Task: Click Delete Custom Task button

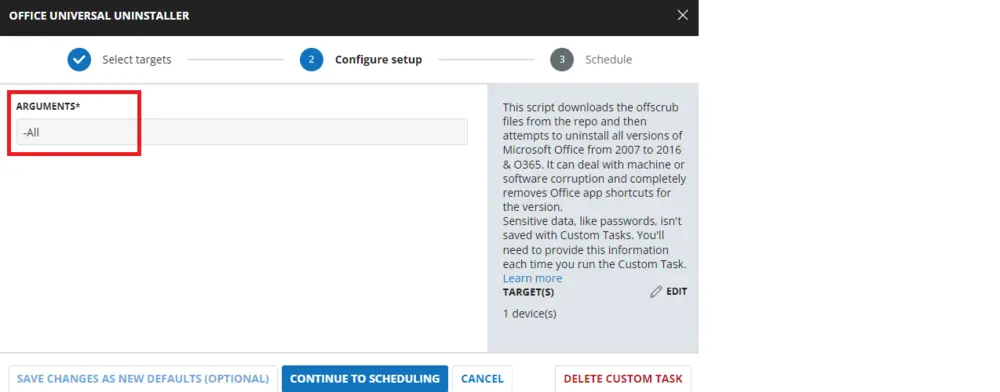Action: (x=622, y=379)
